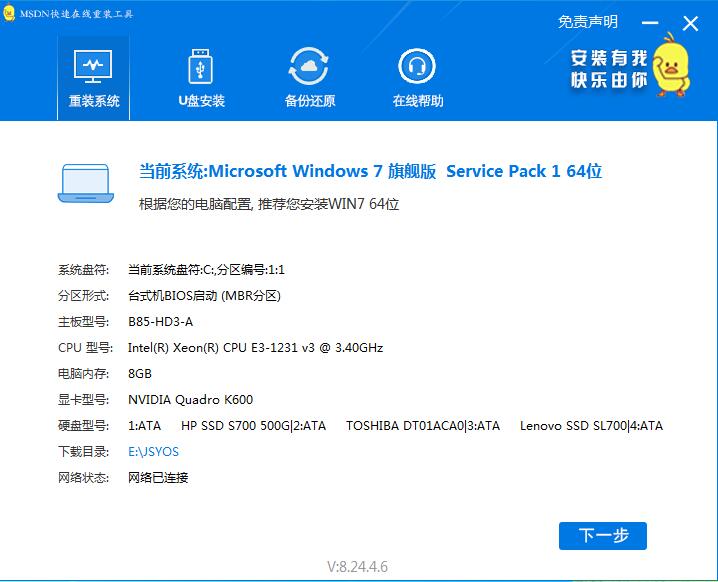Click the yellow duck mascot
The width and height of the screenshot is (718, 582).
pyautogui.click(x=671, y=64)
